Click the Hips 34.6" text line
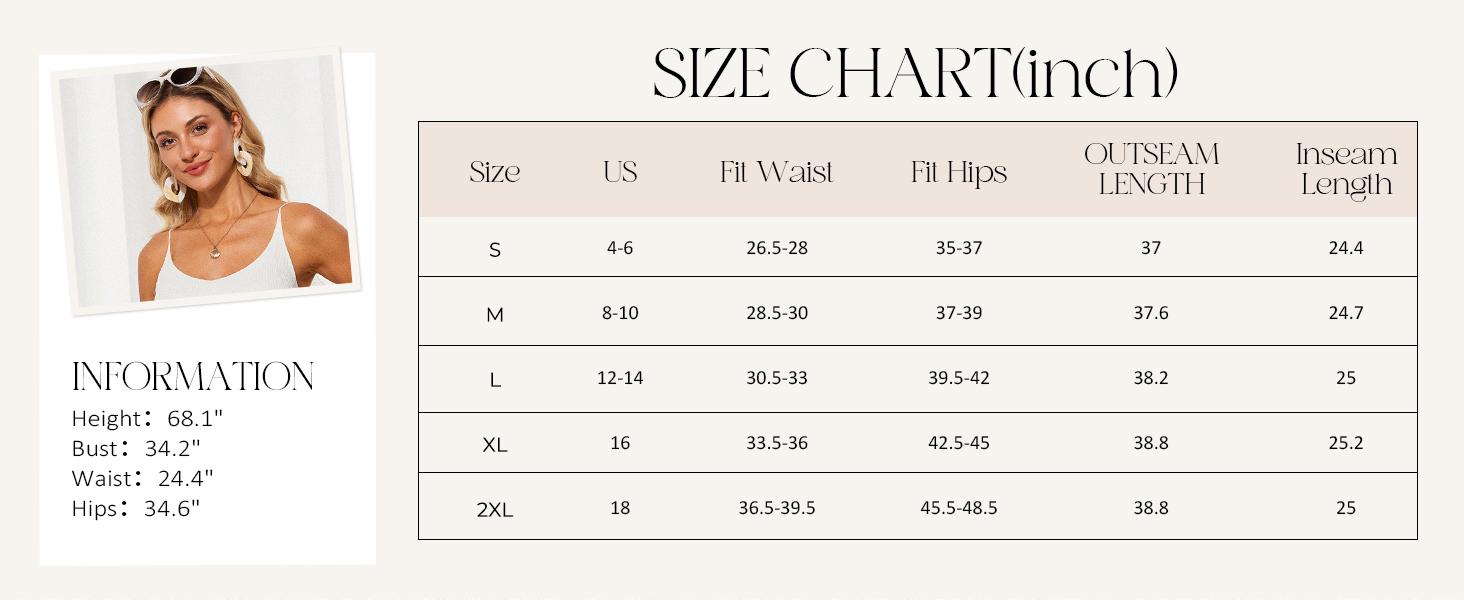This screenshot has width=1464, height=600. coord(136,508)
